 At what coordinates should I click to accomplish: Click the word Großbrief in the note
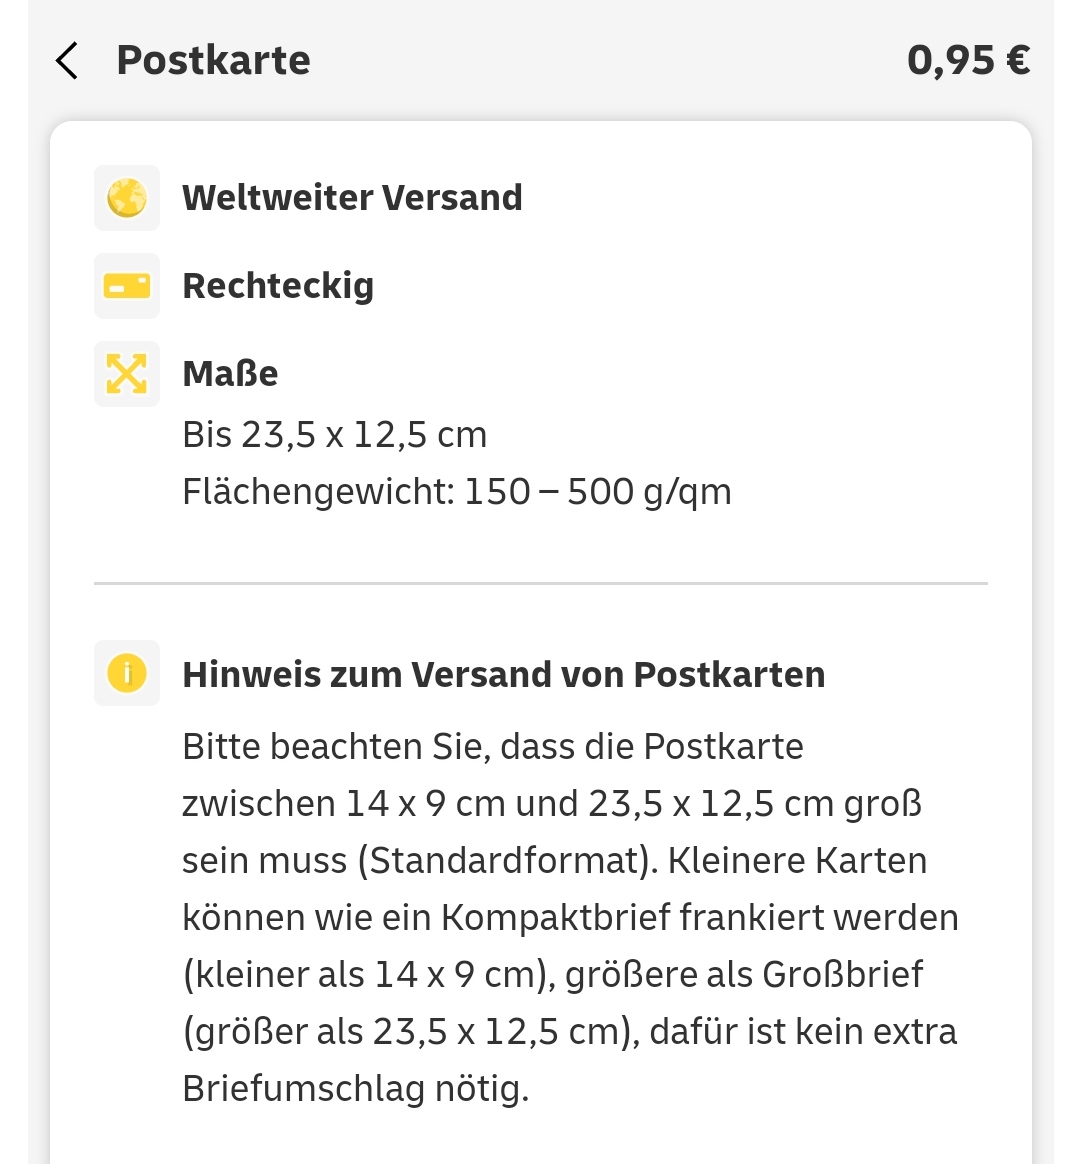point(842,975)
